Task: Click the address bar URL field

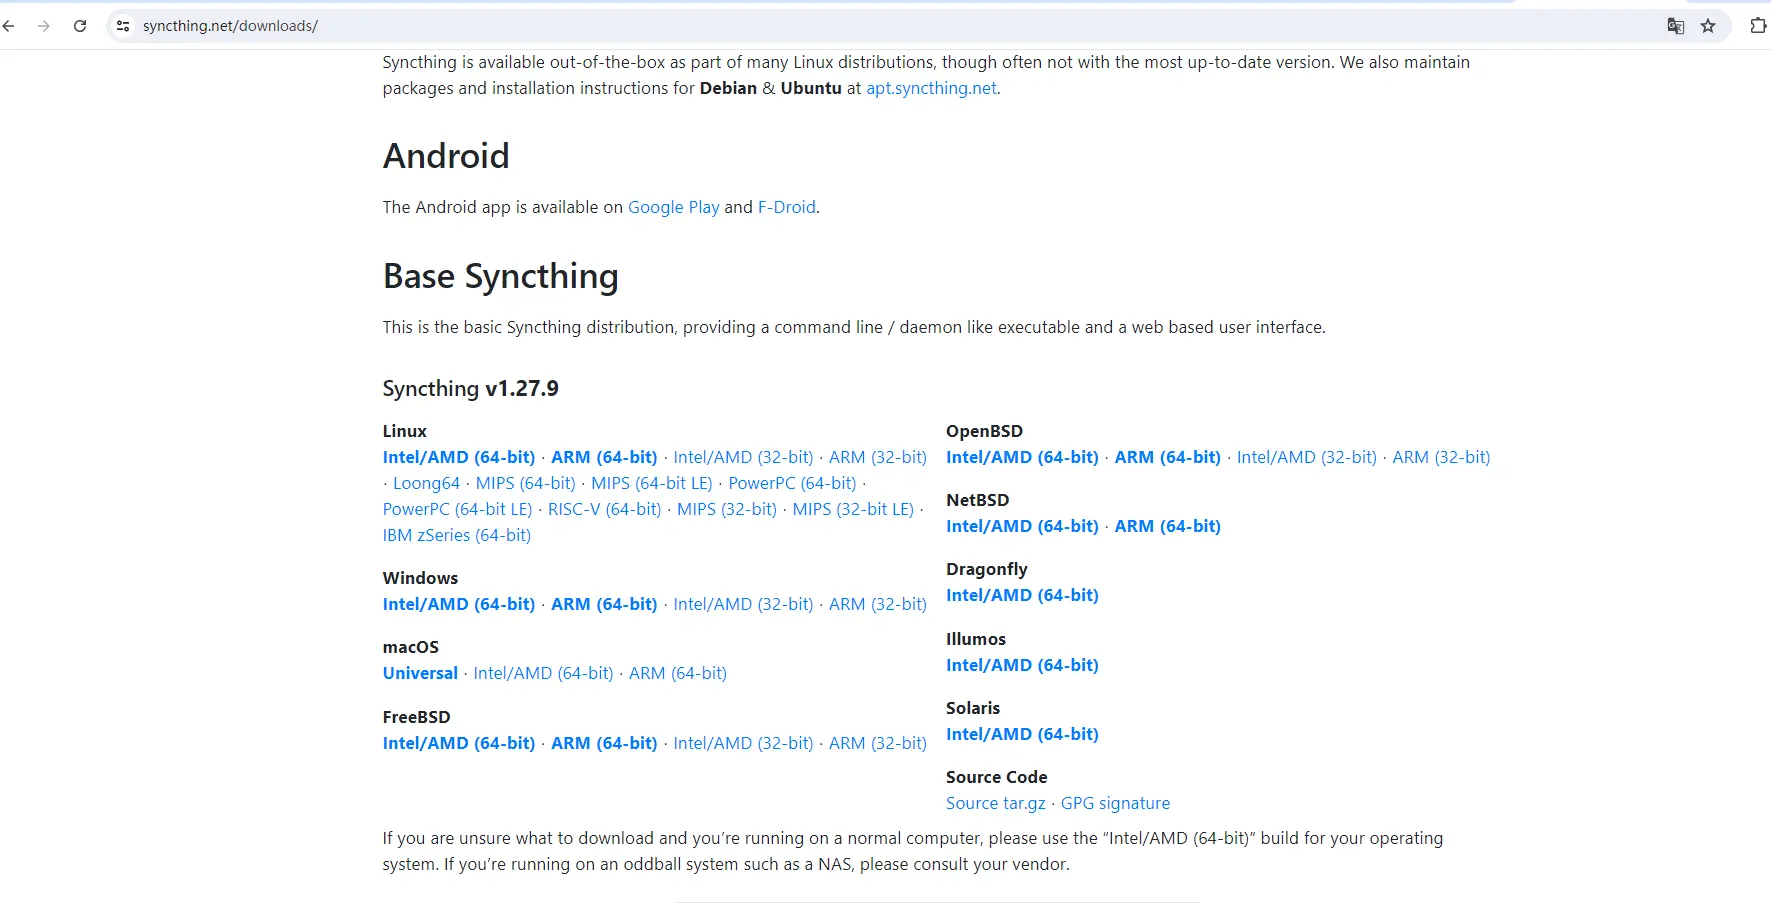Action: pos(800,26)
